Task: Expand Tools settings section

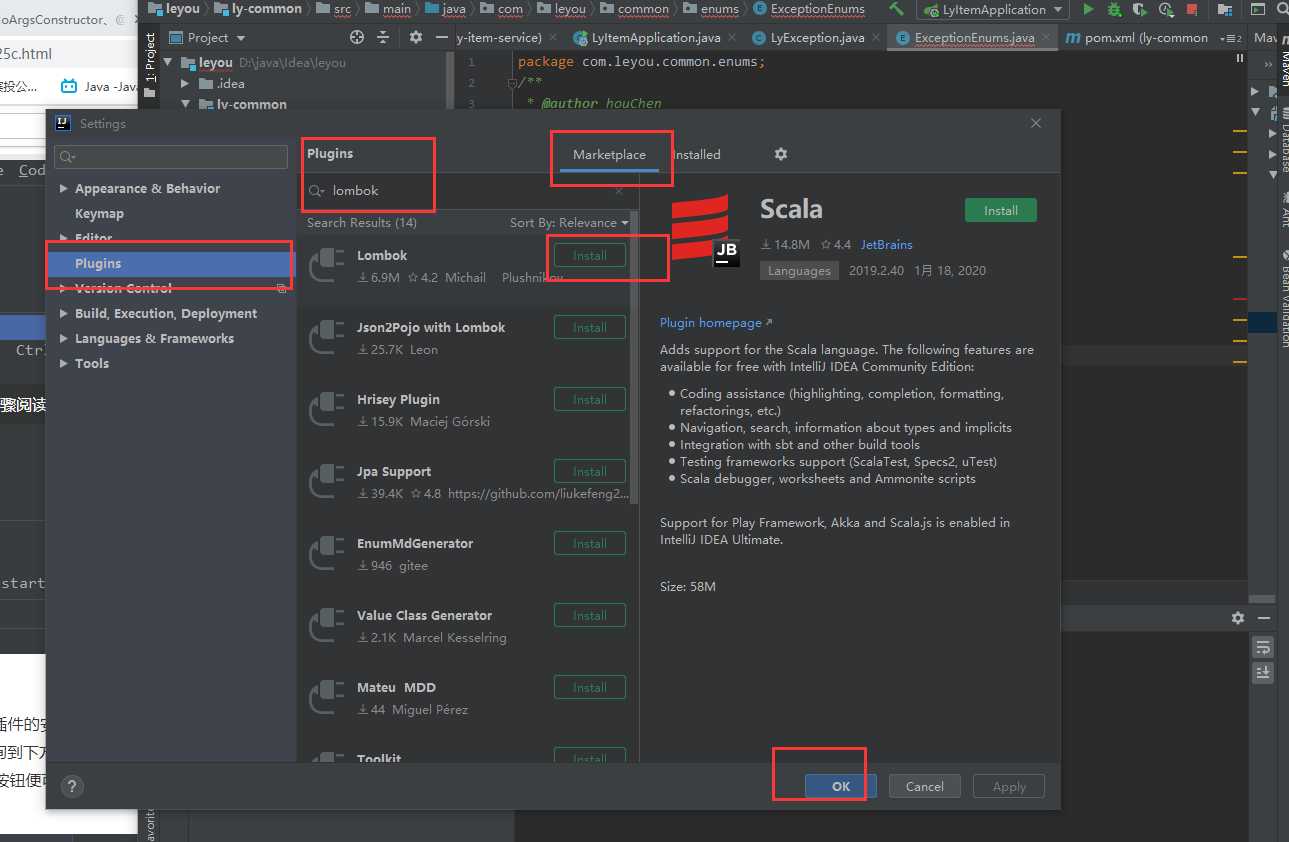Action: pos(64,363)
